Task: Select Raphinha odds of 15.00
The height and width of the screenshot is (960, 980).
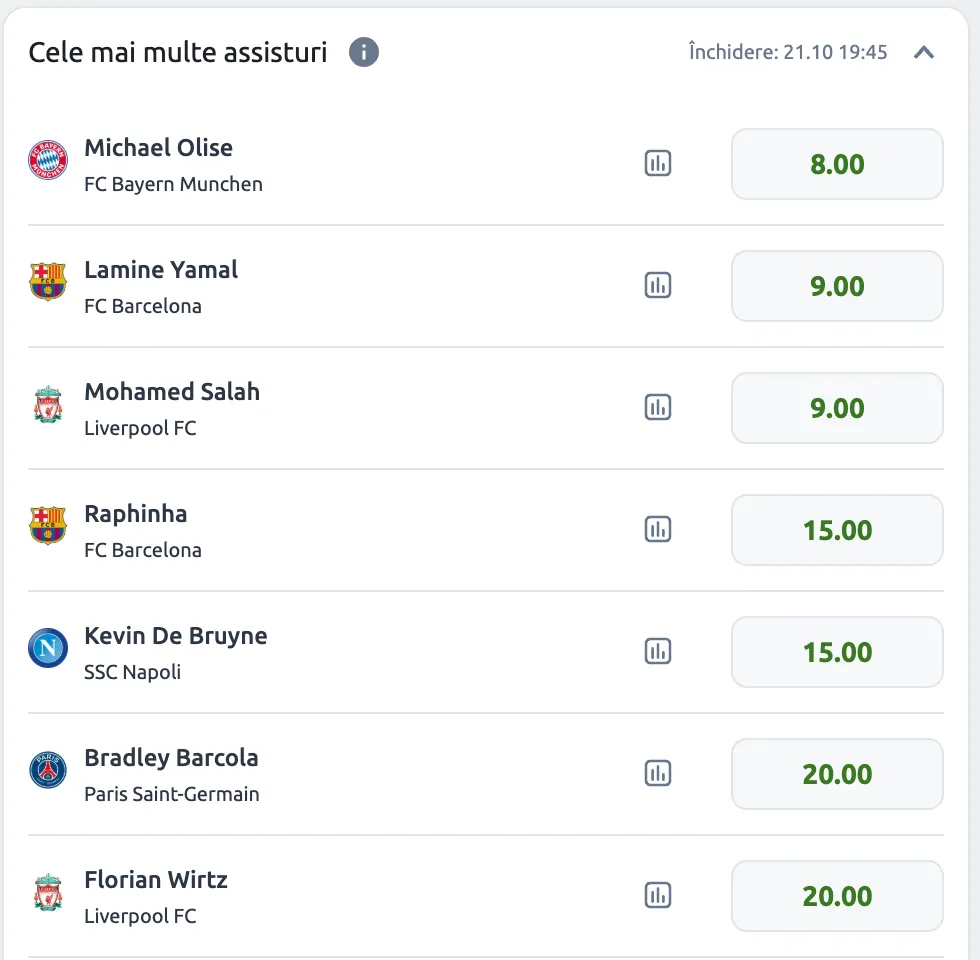Action: pos(837,530)
